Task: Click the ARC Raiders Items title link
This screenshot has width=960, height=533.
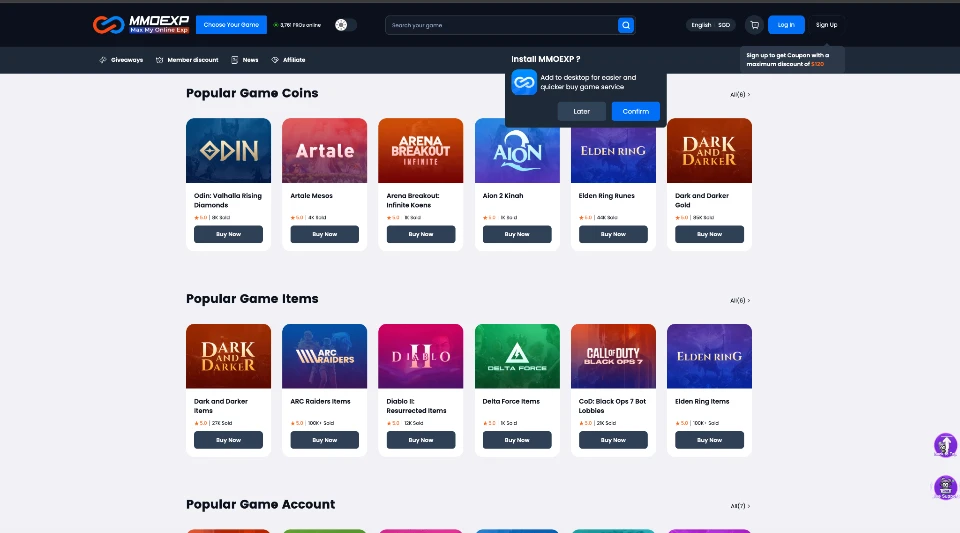Action: 320,401
